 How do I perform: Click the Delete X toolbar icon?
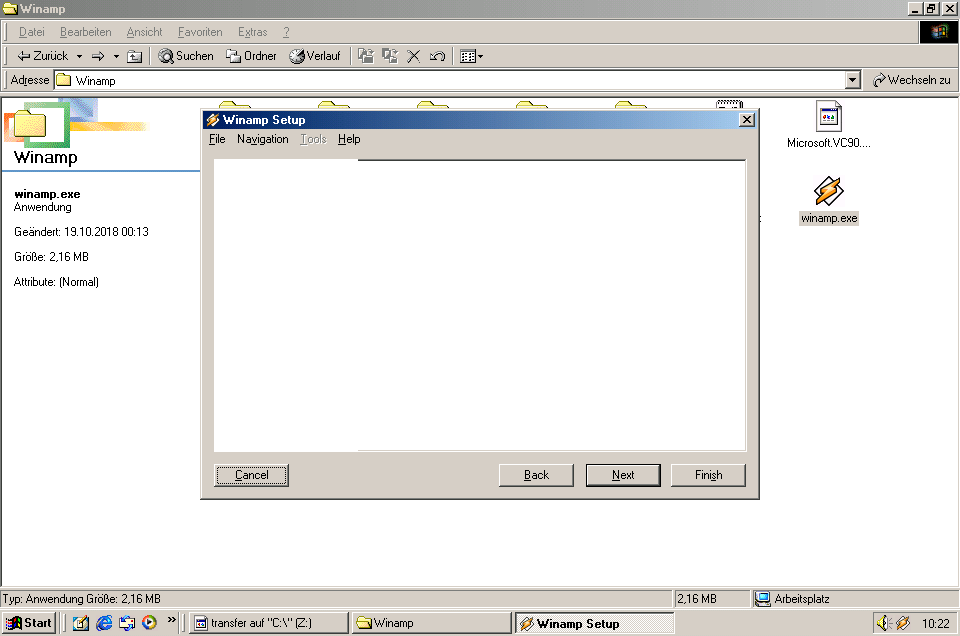point(414,56)
